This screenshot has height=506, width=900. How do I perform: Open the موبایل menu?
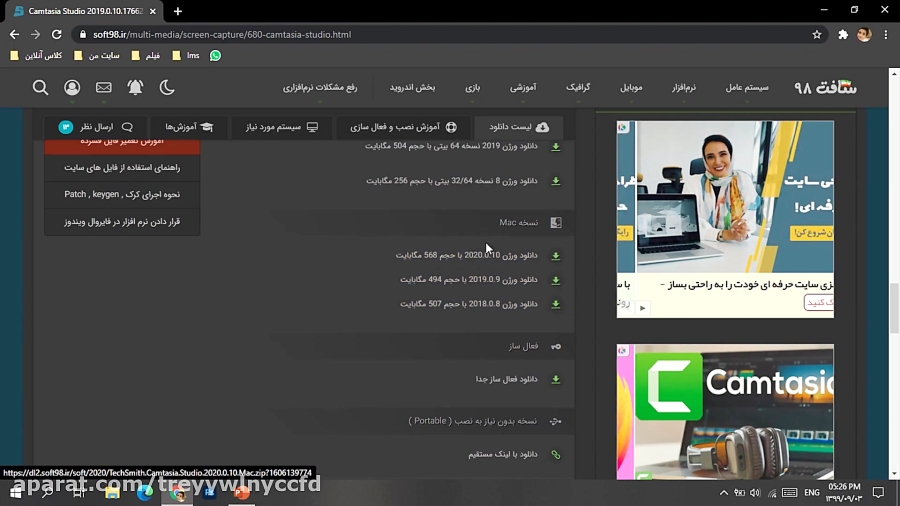tap(631, 87)
